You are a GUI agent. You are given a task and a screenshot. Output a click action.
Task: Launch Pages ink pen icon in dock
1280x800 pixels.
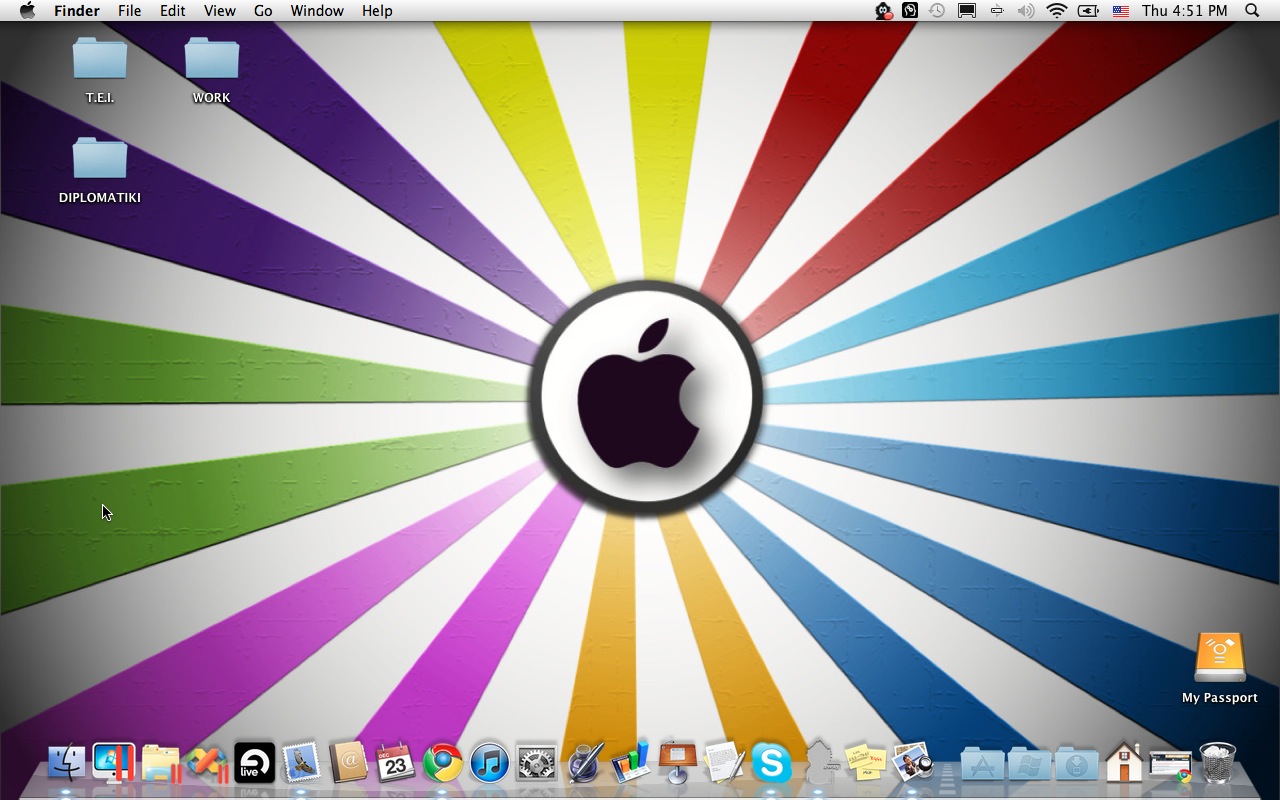[x=584, y=764]
